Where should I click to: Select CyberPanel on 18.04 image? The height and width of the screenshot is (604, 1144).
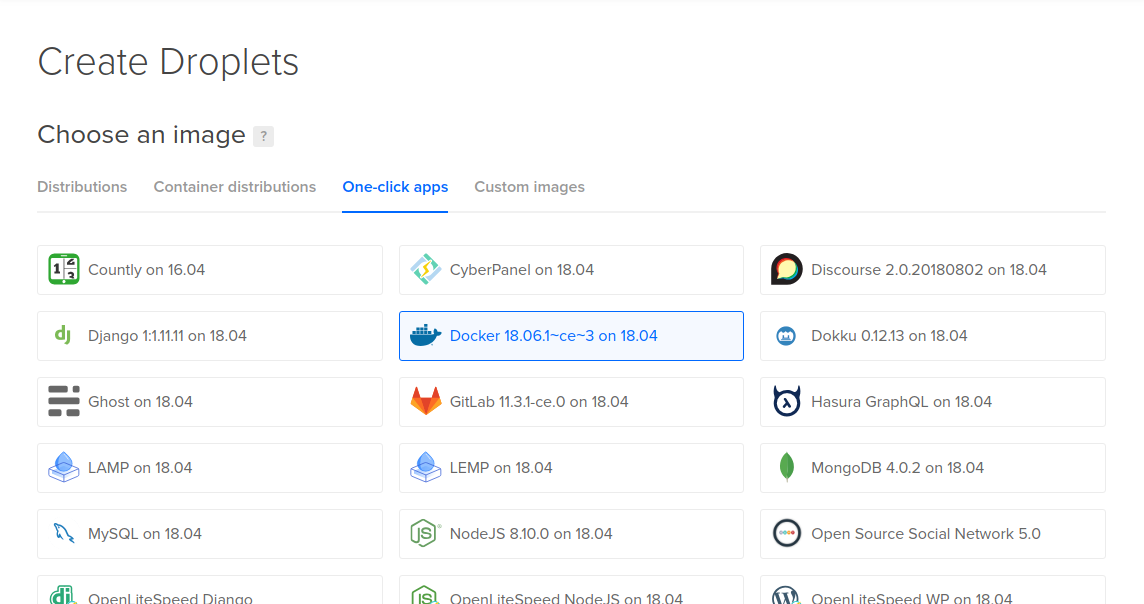tap(571, 270)
